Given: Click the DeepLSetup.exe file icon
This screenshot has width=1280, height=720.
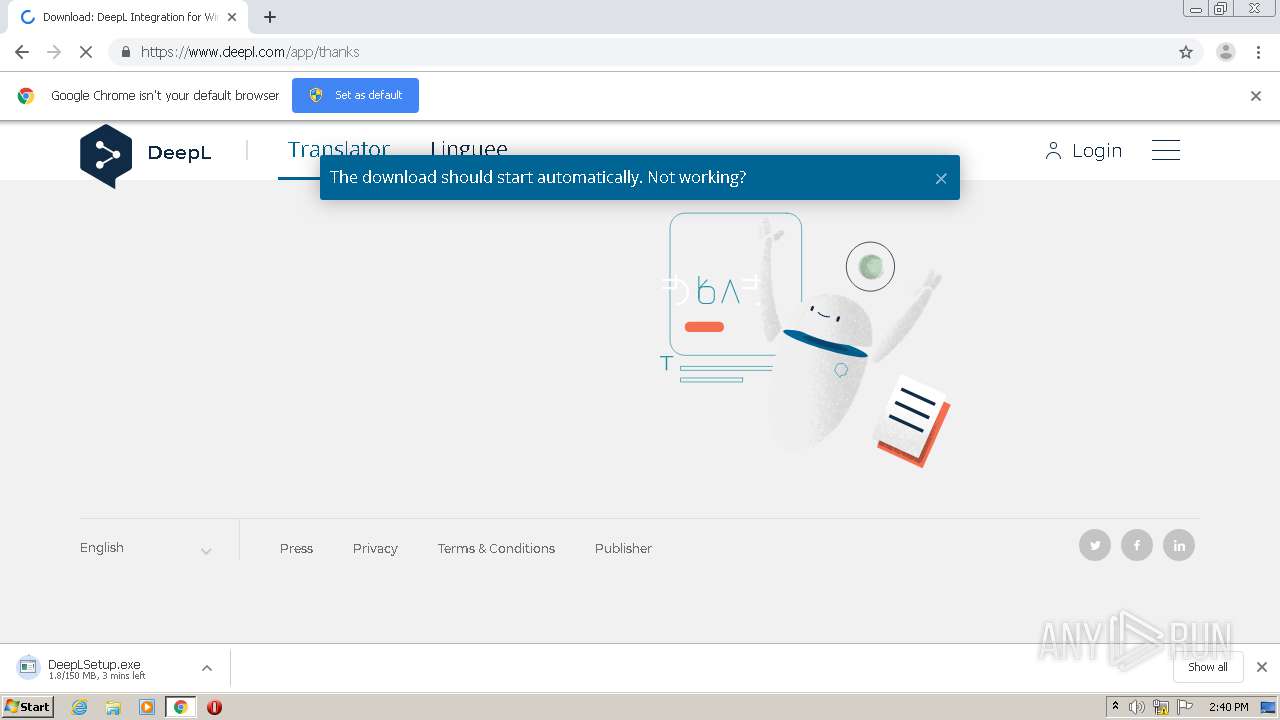Looking at the screenshot, I should click(28, 667).
